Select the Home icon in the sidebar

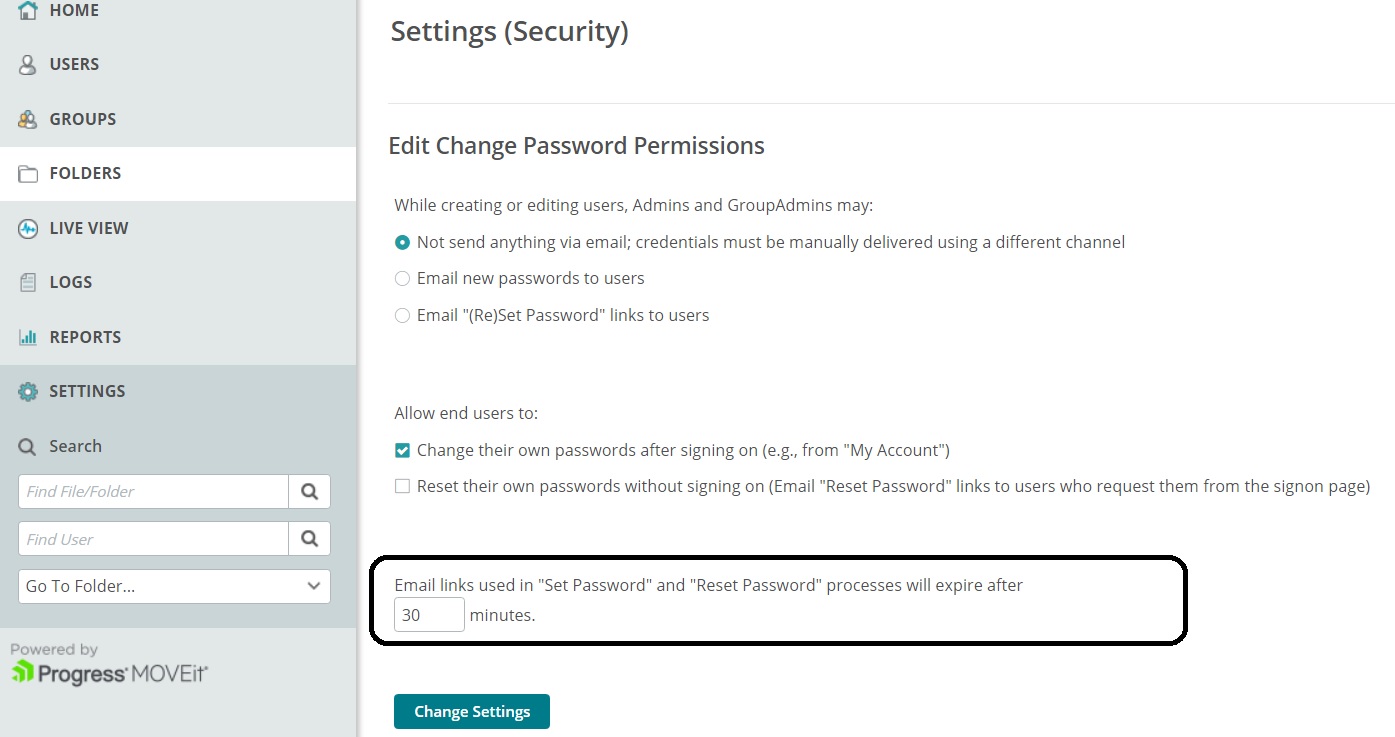27,10
